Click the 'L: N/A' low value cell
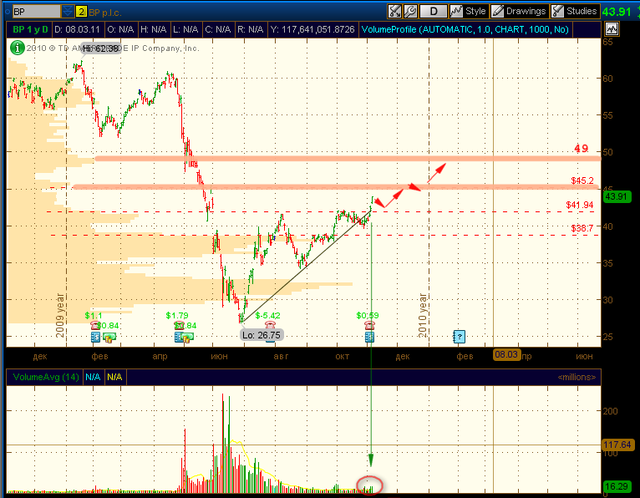Viewport: 640px width, 498px height. (x=185, y=29)
